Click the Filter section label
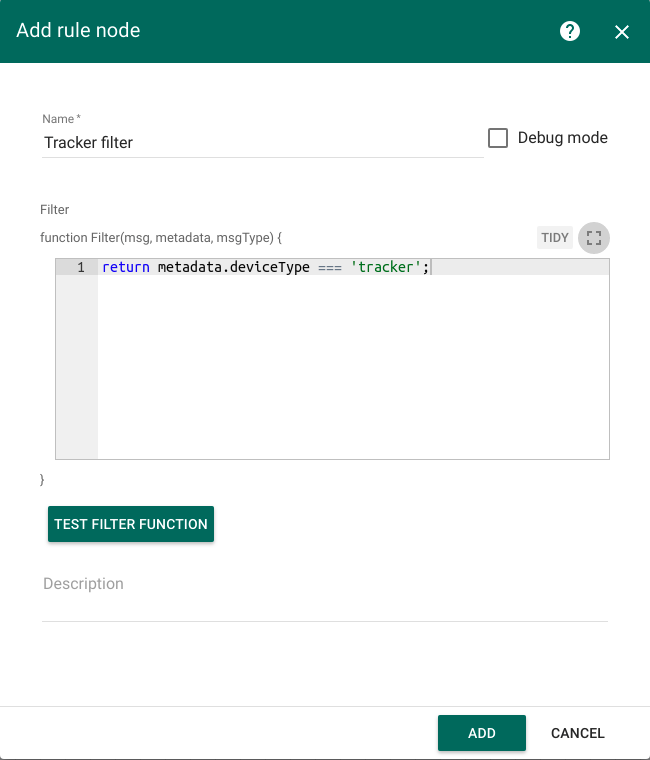 coord(55,210)
